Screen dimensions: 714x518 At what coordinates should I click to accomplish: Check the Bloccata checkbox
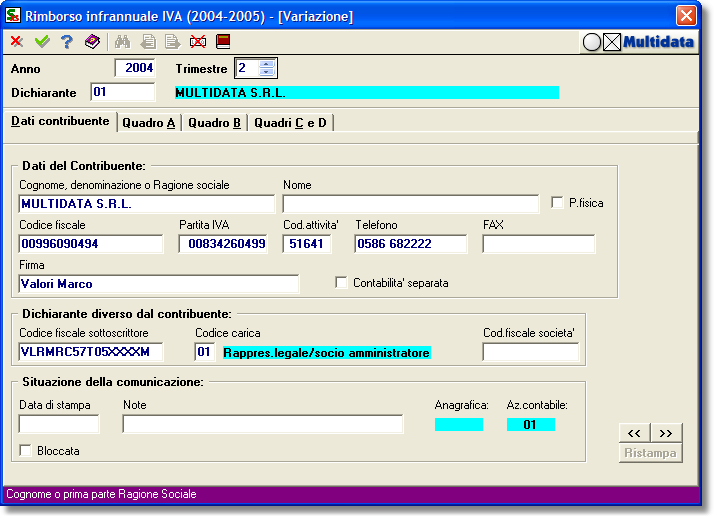coord(25,451)
